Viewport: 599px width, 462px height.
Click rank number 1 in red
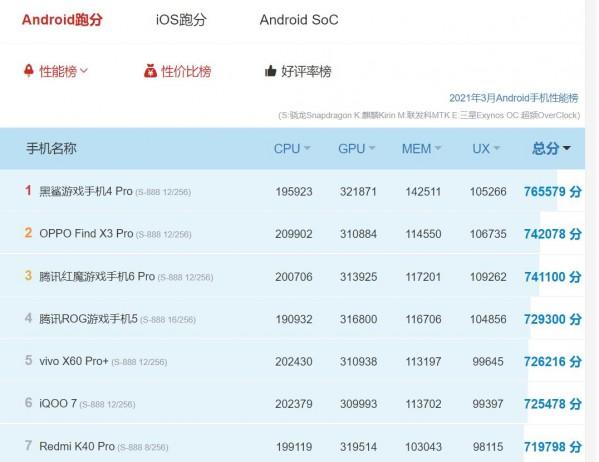click(x=28, y=190)
